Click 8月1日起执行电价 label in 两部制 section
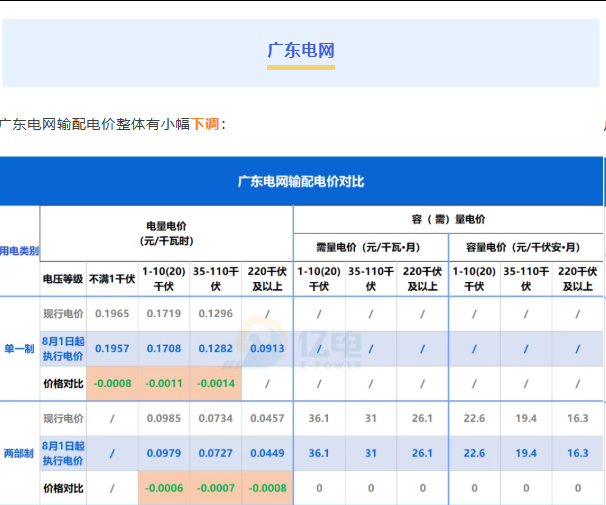 (63, 453)
